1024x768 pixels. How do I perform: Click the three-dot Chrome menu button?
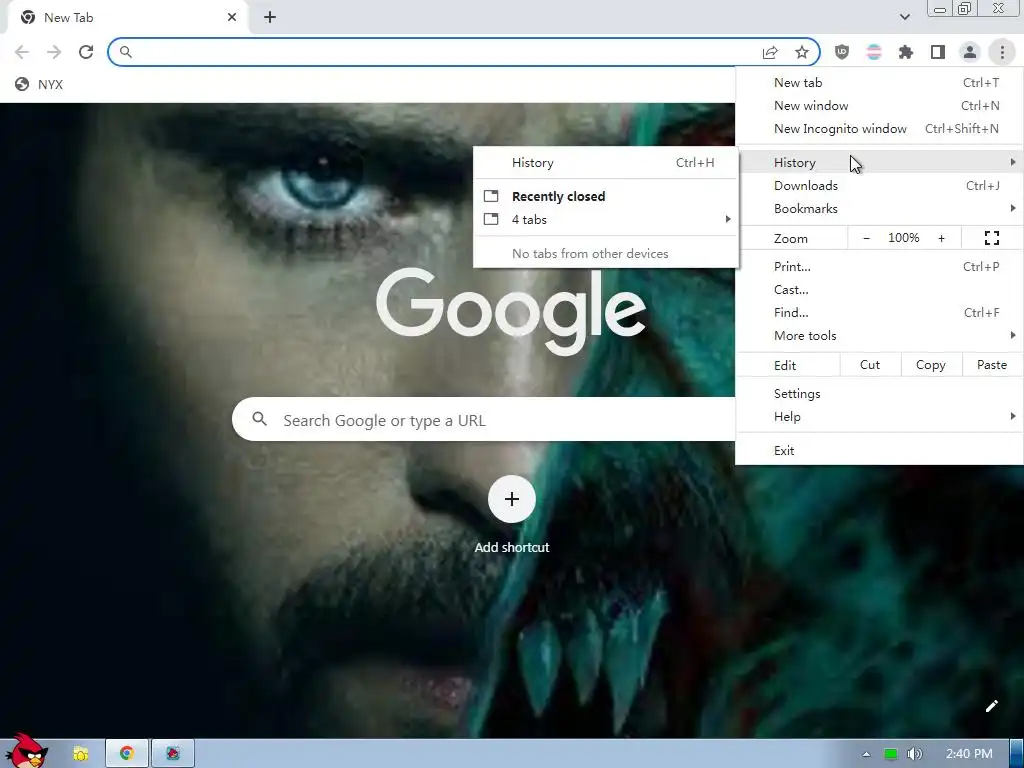(1002, 52)
